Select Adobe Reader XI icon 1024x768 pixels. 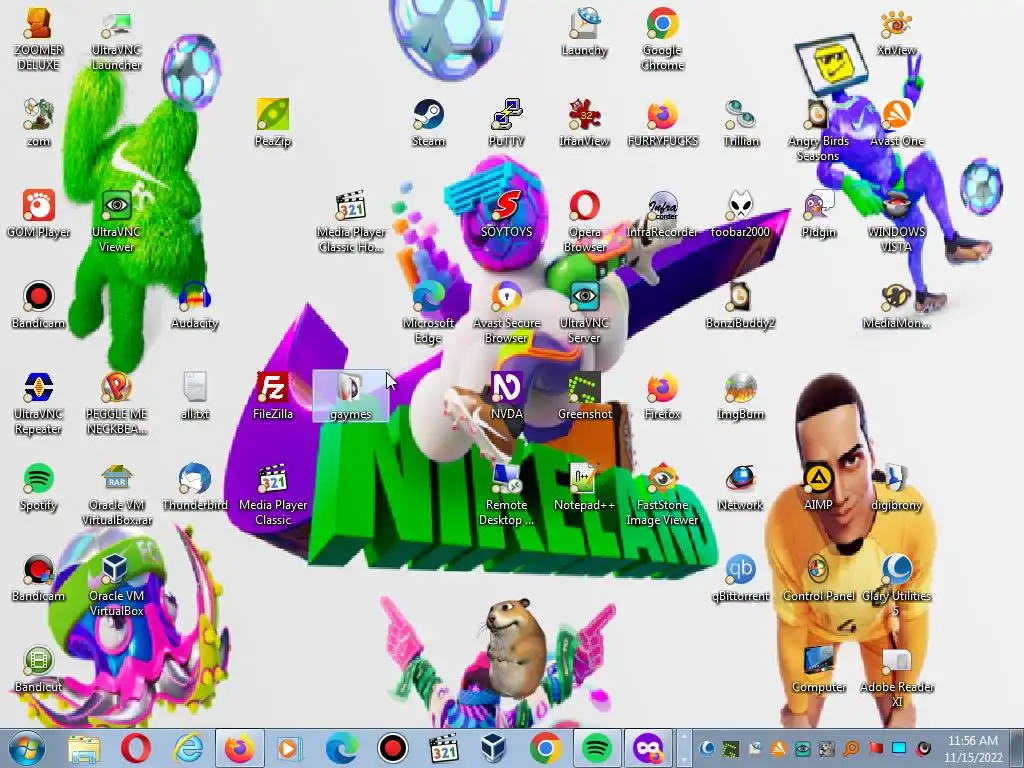pos(896,676)
